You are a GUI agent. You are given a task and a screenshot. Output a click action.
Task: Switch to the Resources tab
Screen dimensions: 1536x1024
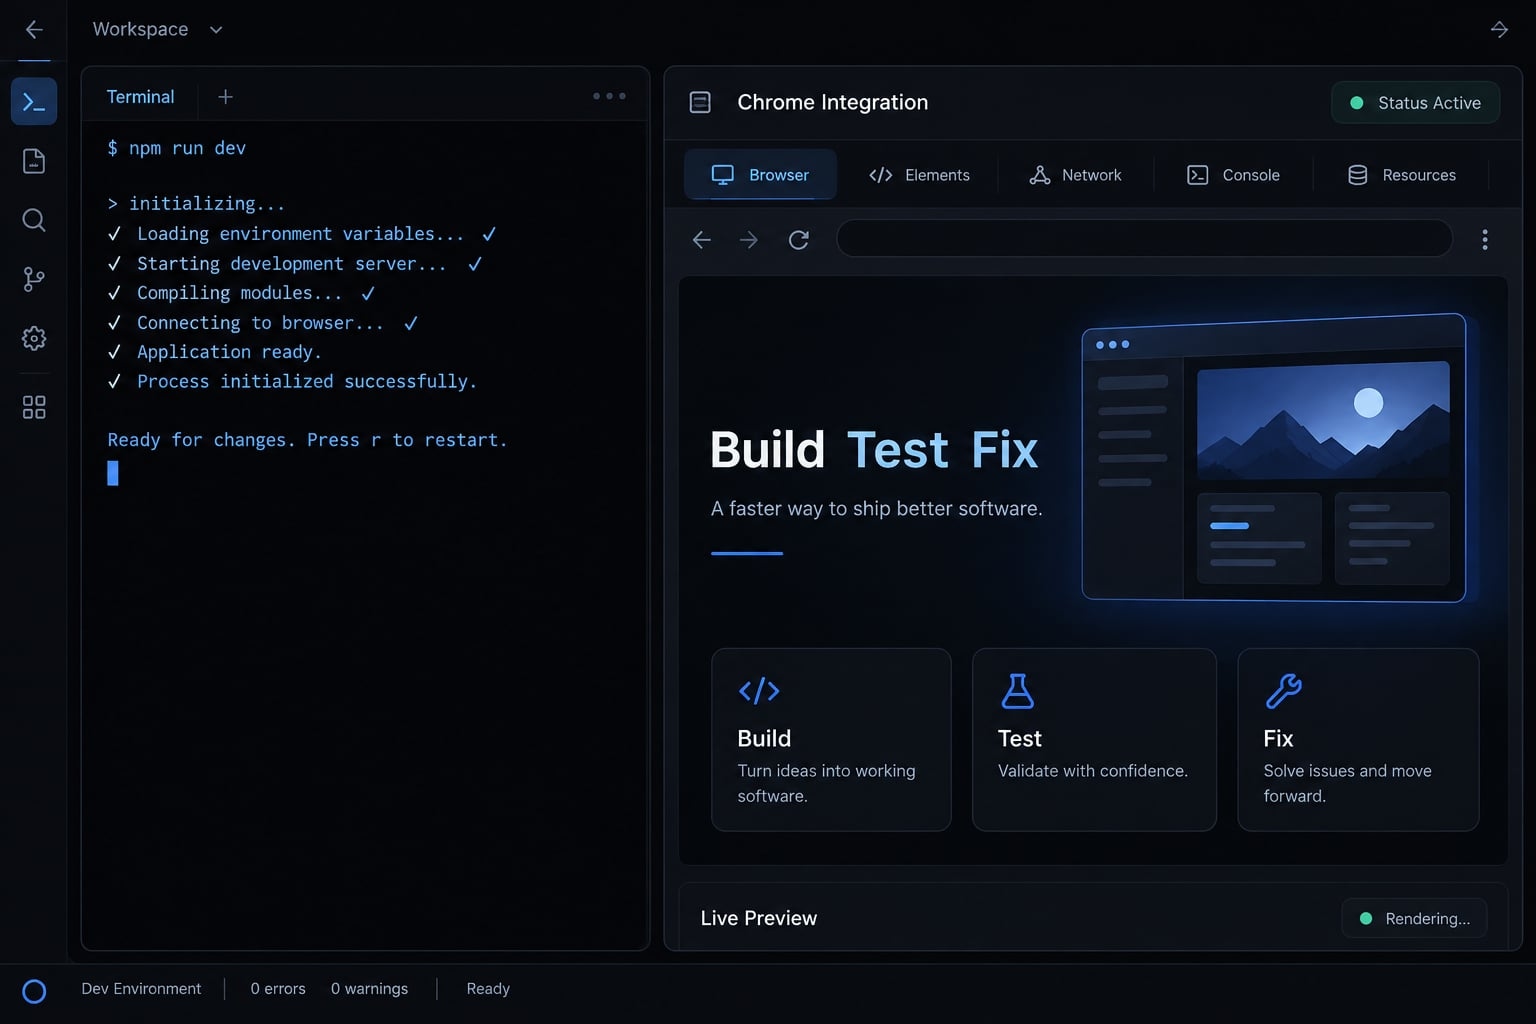[1401, 175]
